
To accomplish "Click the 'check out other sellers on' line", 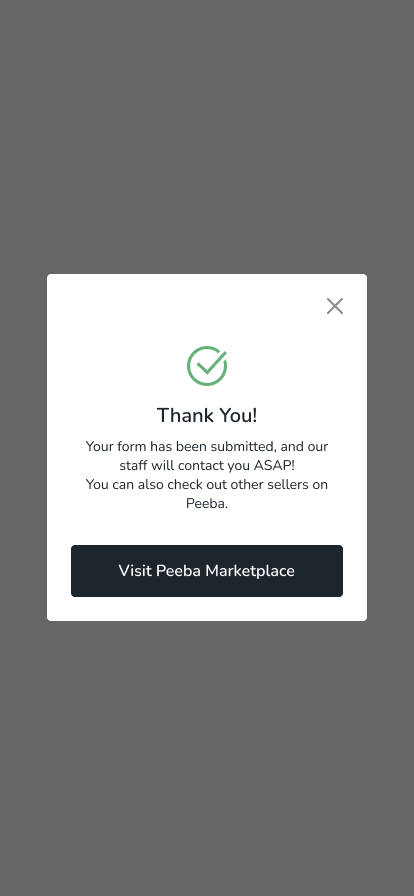I will pyautogui.click(x=207, y=485).
